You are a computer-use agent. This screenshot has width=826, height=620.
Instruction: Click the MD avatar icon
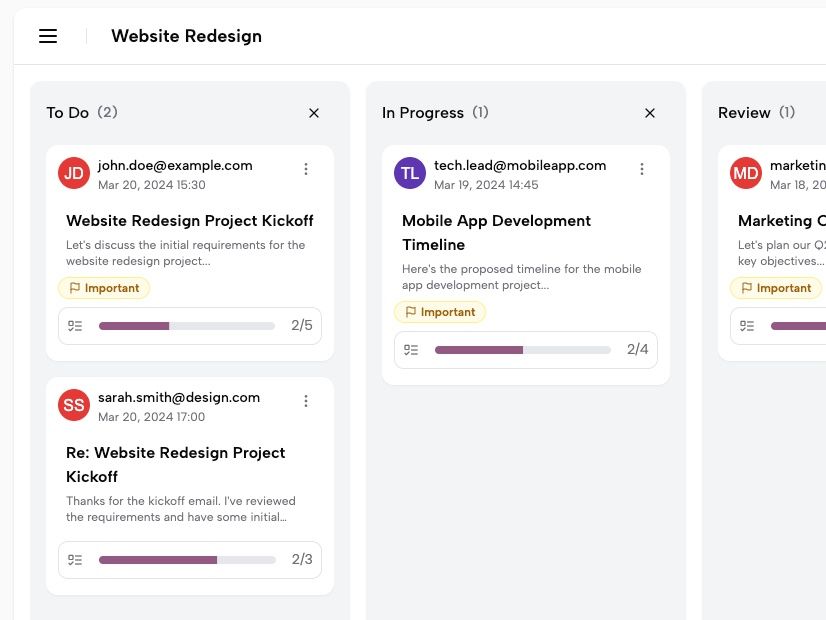[x=746, y=173]
